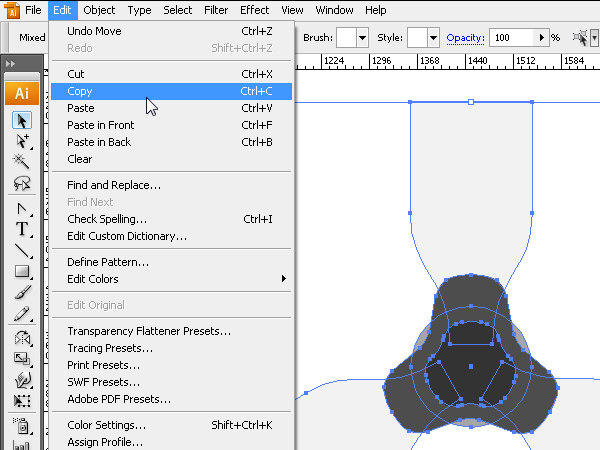Viewport: 600px width, 450px height.
Task: Open the Object menu
Action: 99,10
